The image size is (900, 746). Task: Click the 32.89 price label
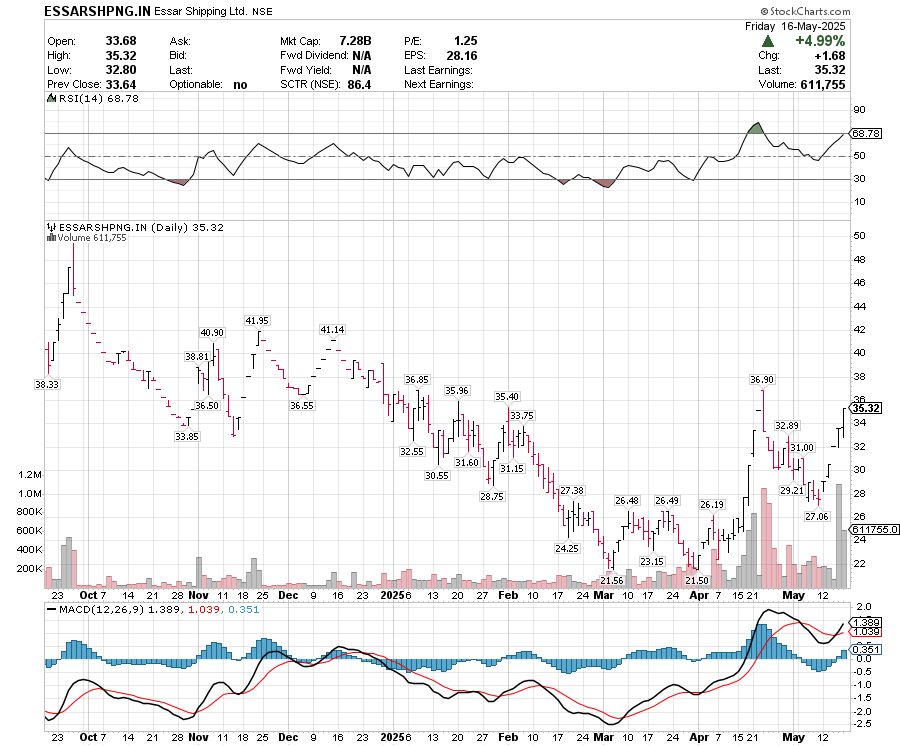coord(786,426)
